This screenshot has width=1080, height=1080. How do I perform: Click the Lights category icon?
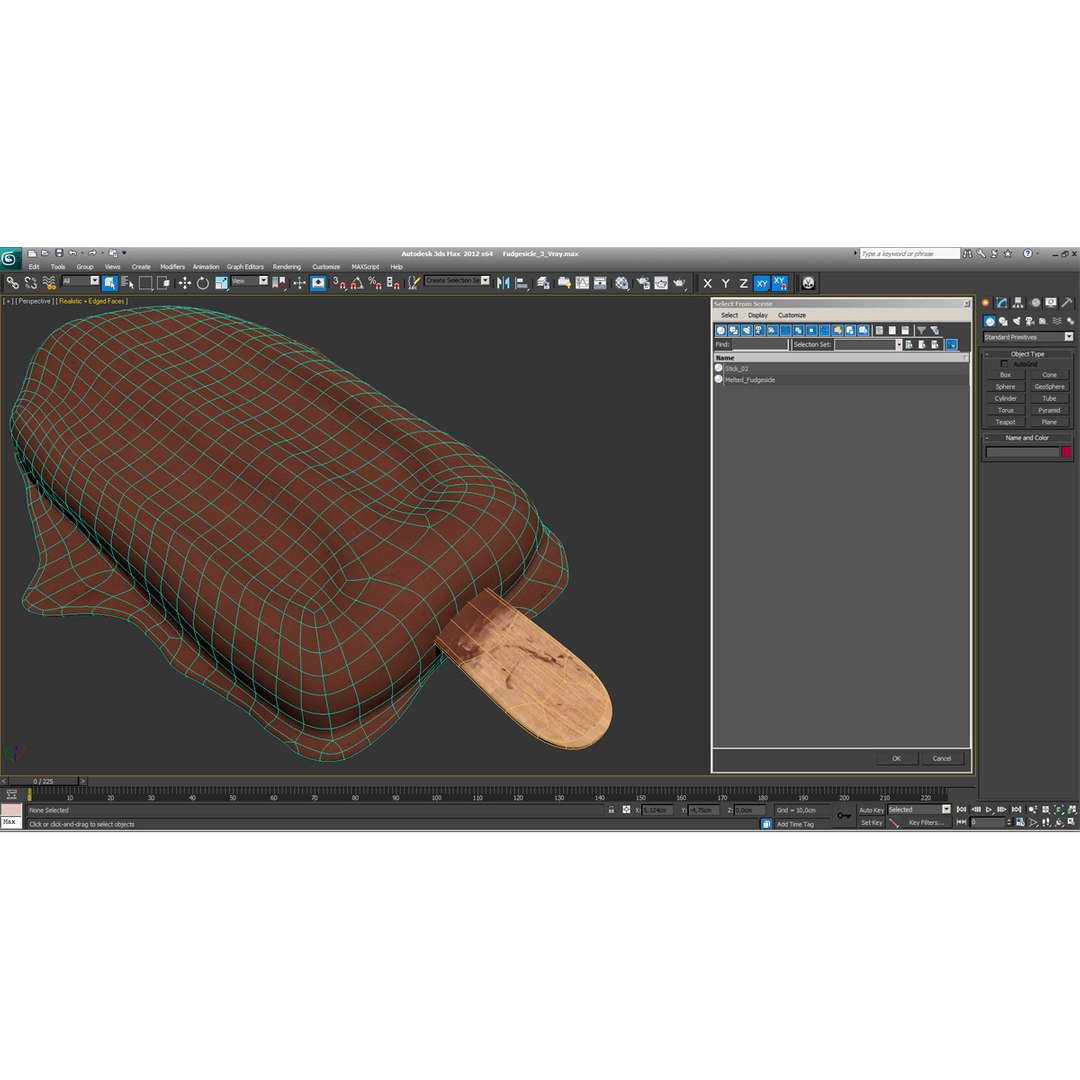(1017, 321)
